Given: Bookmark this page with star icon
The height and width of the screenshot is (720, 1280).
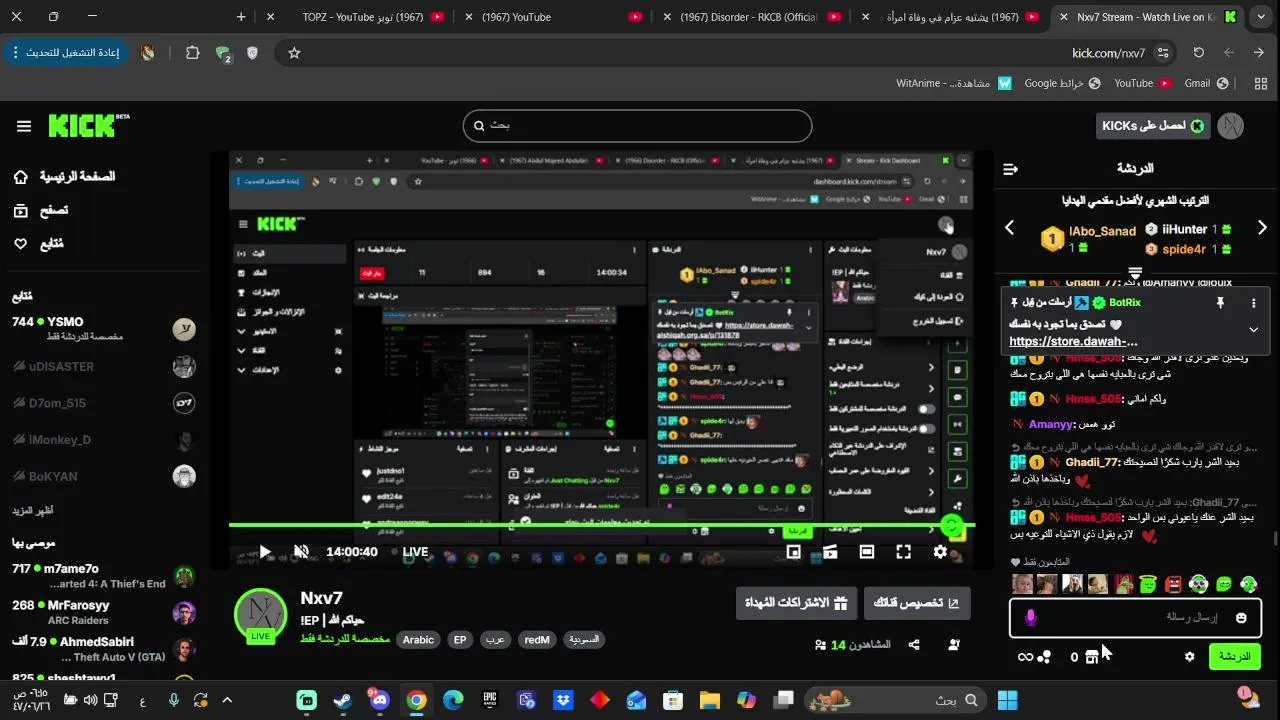Looking at the screenshot, I should (294, 53).
